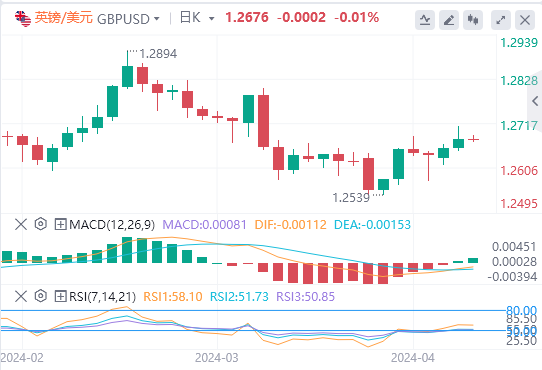Click the 80.00 RSI level label

[x=522, y=310]
